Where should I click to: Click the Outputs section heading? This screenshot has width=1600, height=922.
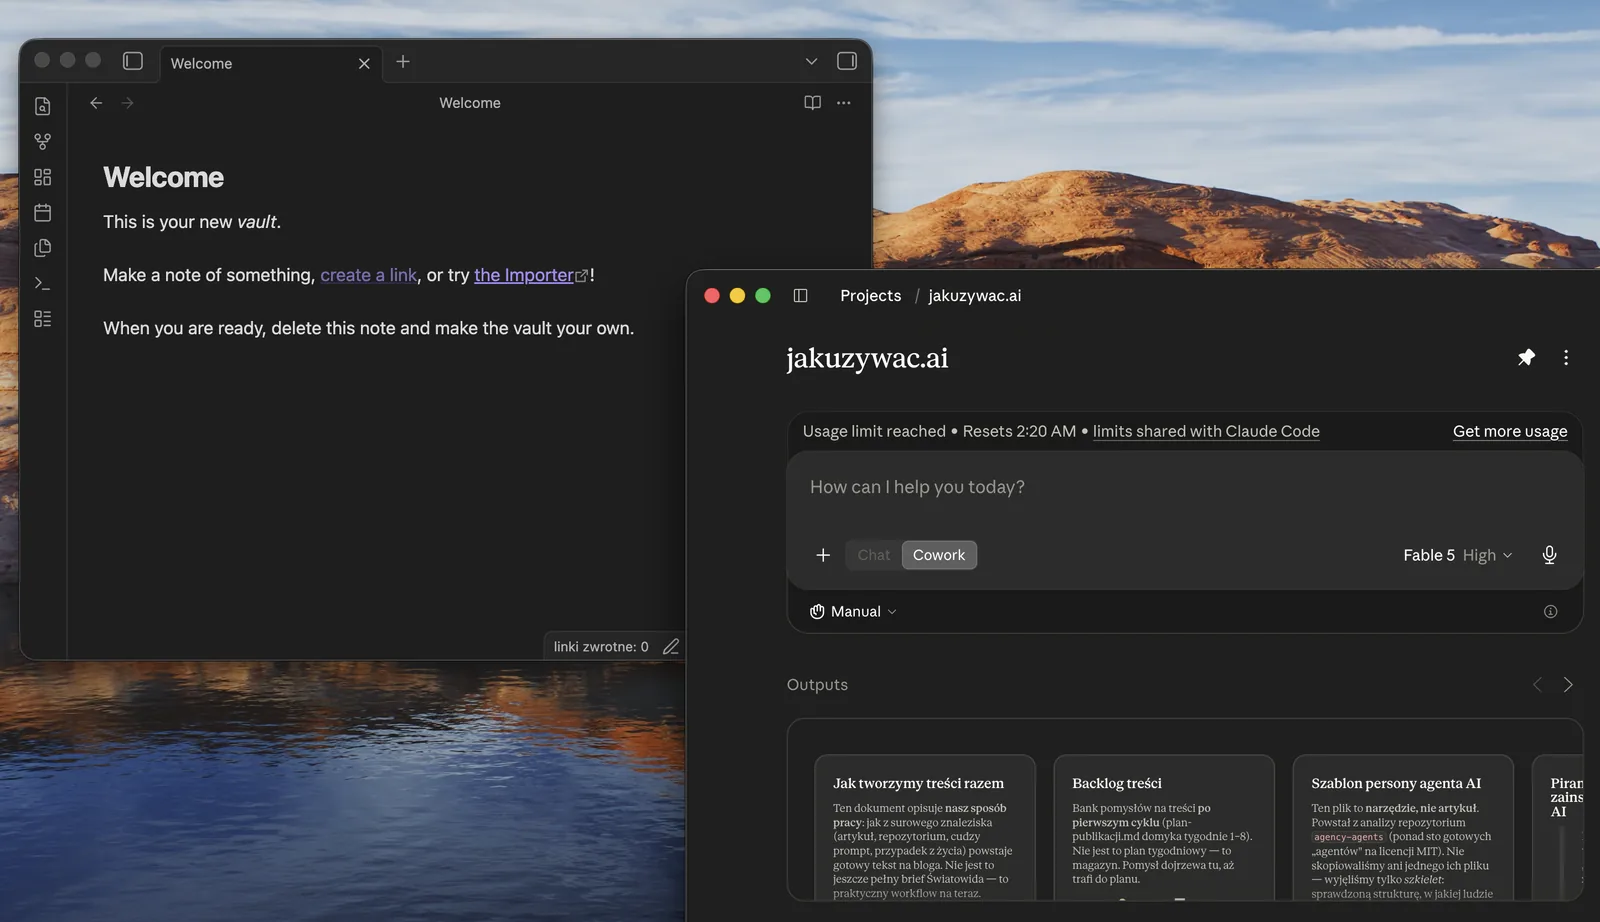(x=817, y=684)
